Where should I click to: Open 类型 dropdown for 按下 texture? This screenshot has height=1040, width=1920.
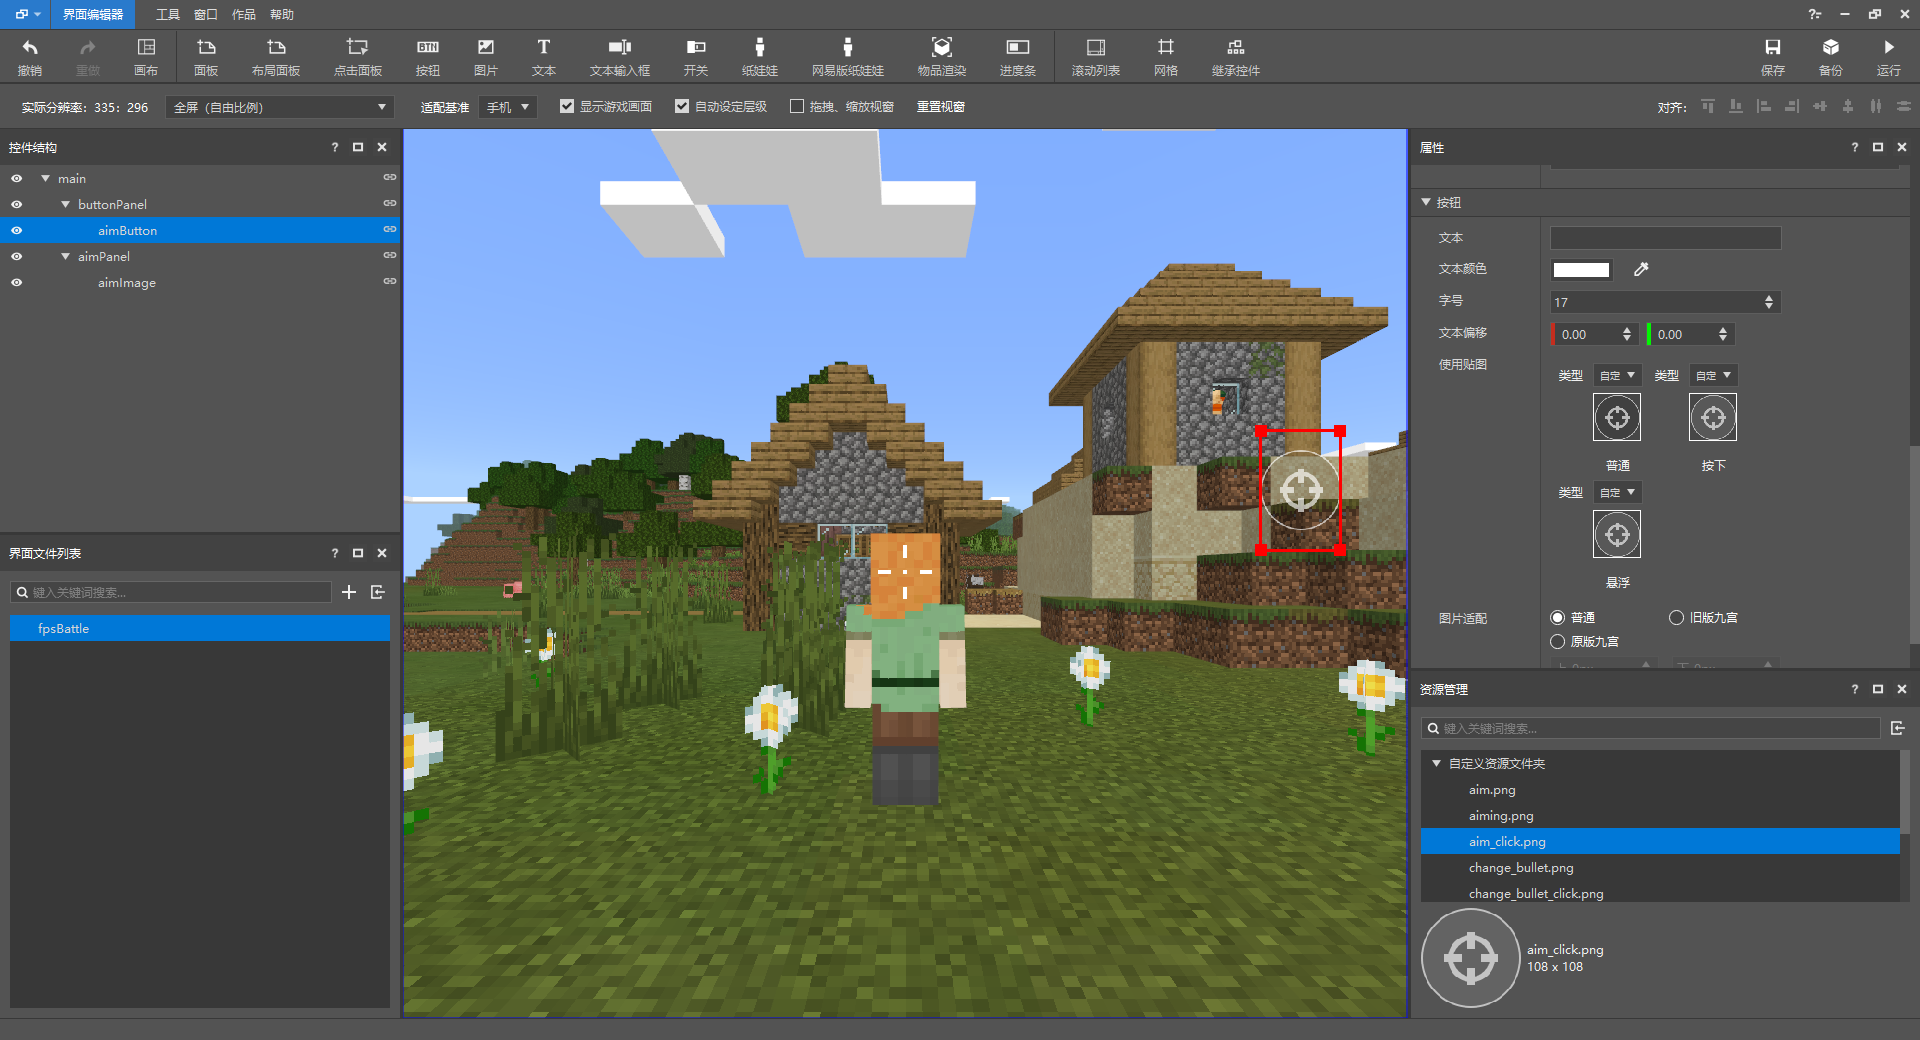1713,375
